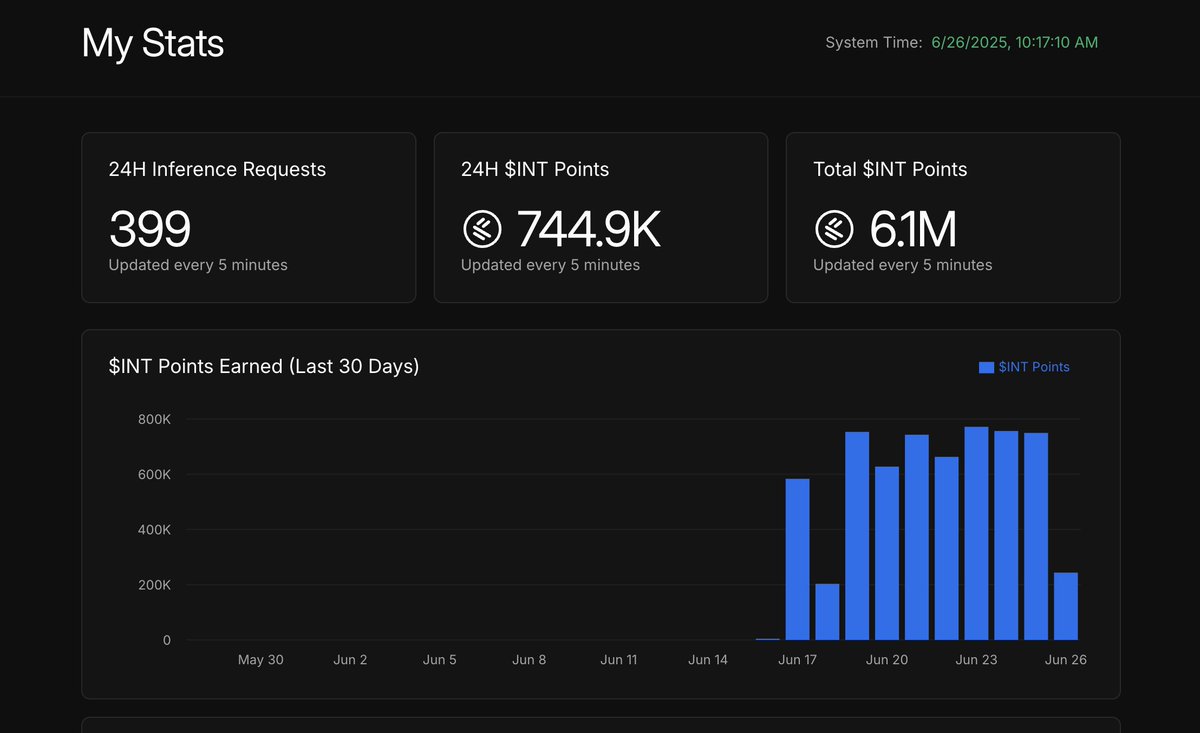Click the short Jun 18 bar
Image resolution: width=1200 pixels, height=733 pixels.
827,612
